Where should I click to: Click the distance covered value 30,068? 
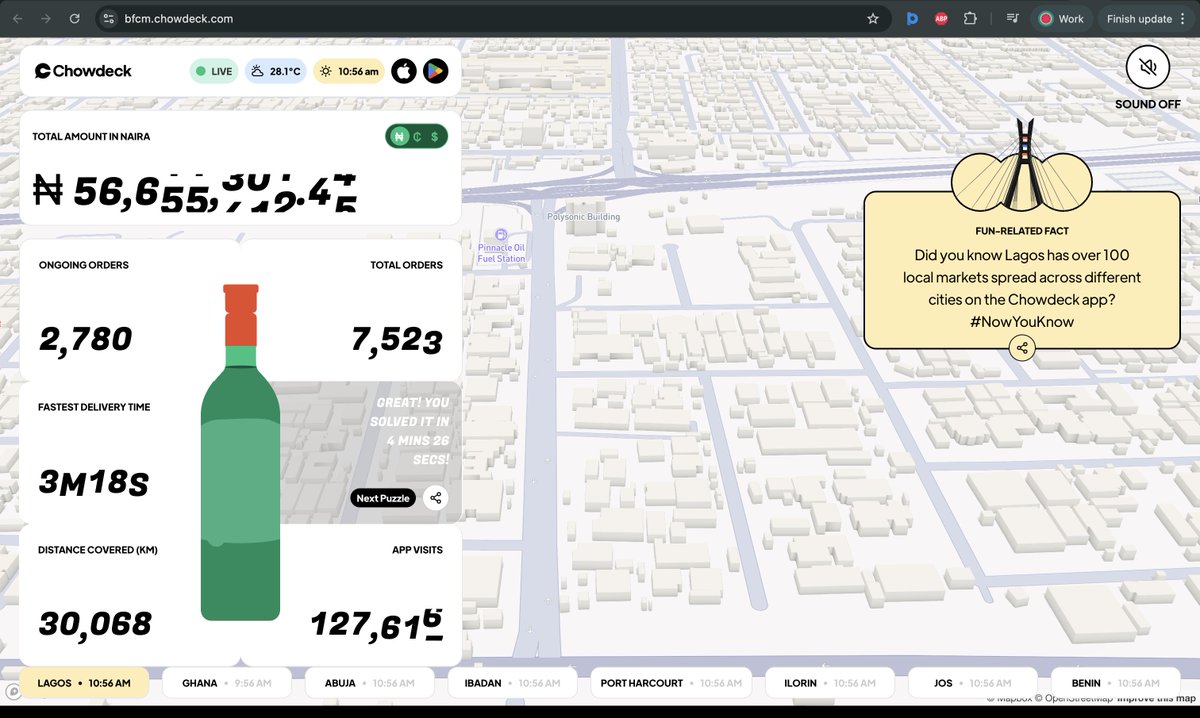pyautogui.click(x=95, y=624)
